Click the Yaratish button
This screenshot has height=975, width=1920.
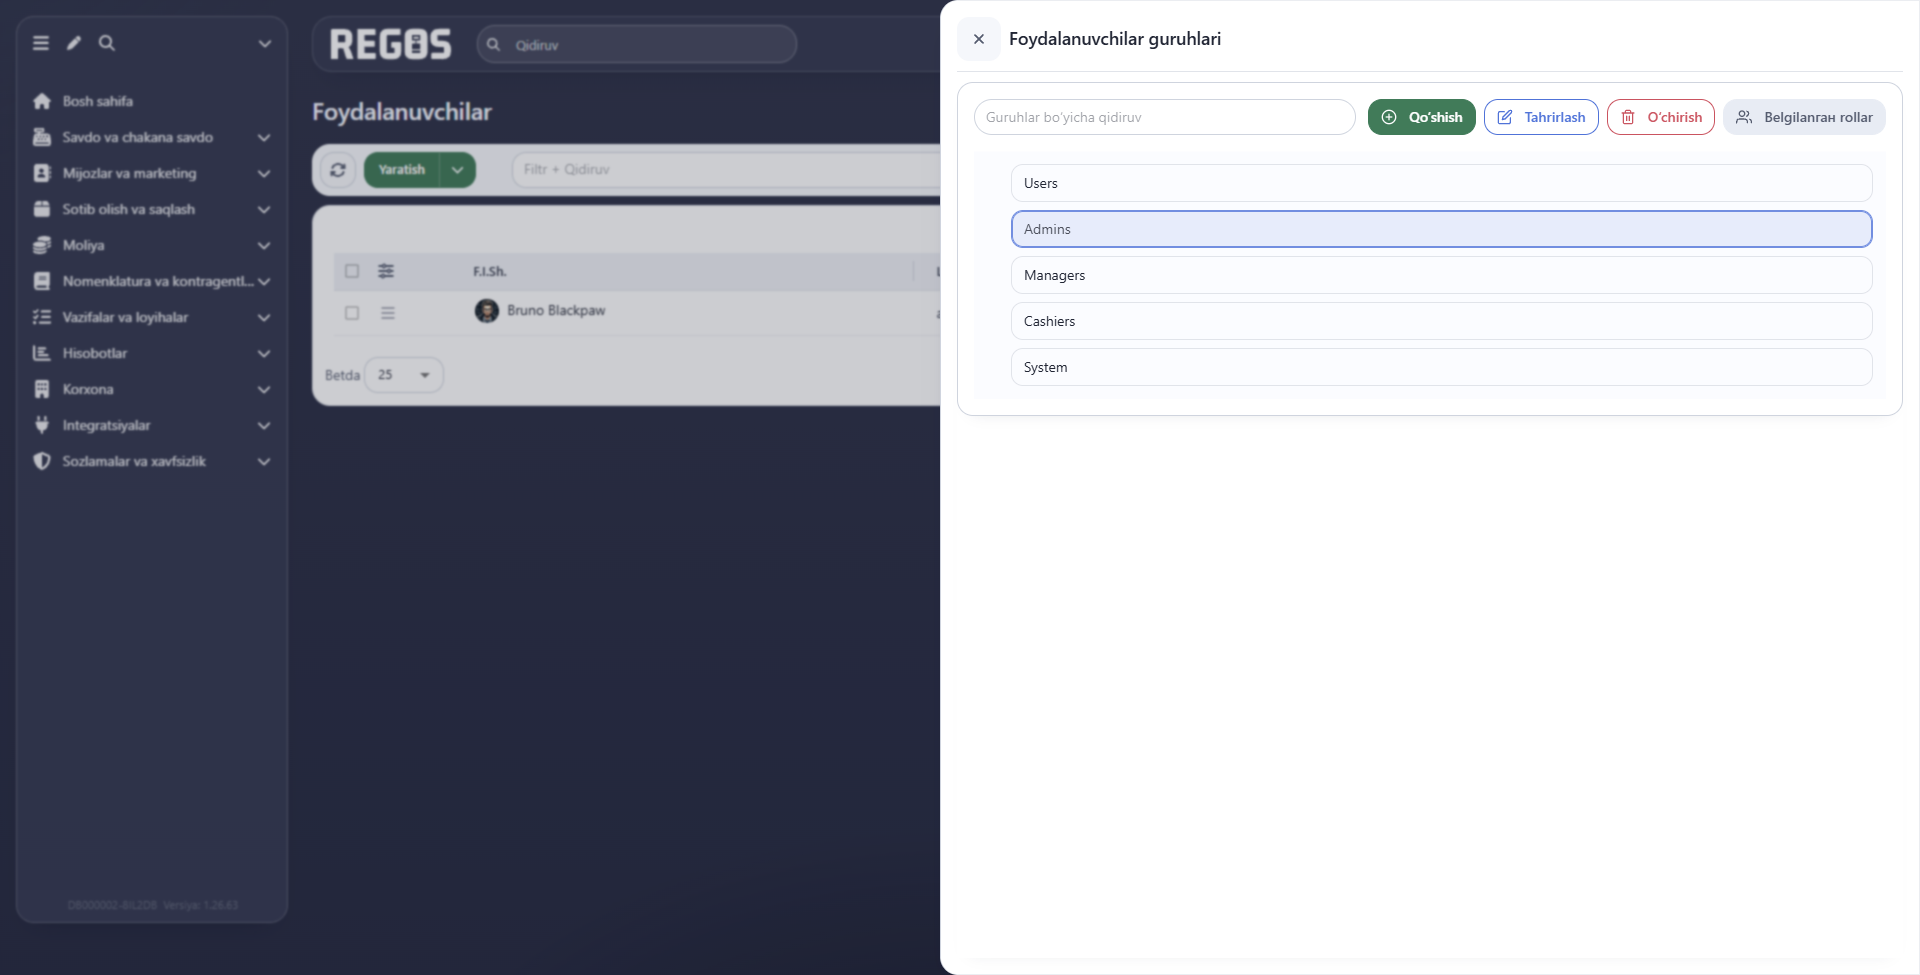[402, 170]
